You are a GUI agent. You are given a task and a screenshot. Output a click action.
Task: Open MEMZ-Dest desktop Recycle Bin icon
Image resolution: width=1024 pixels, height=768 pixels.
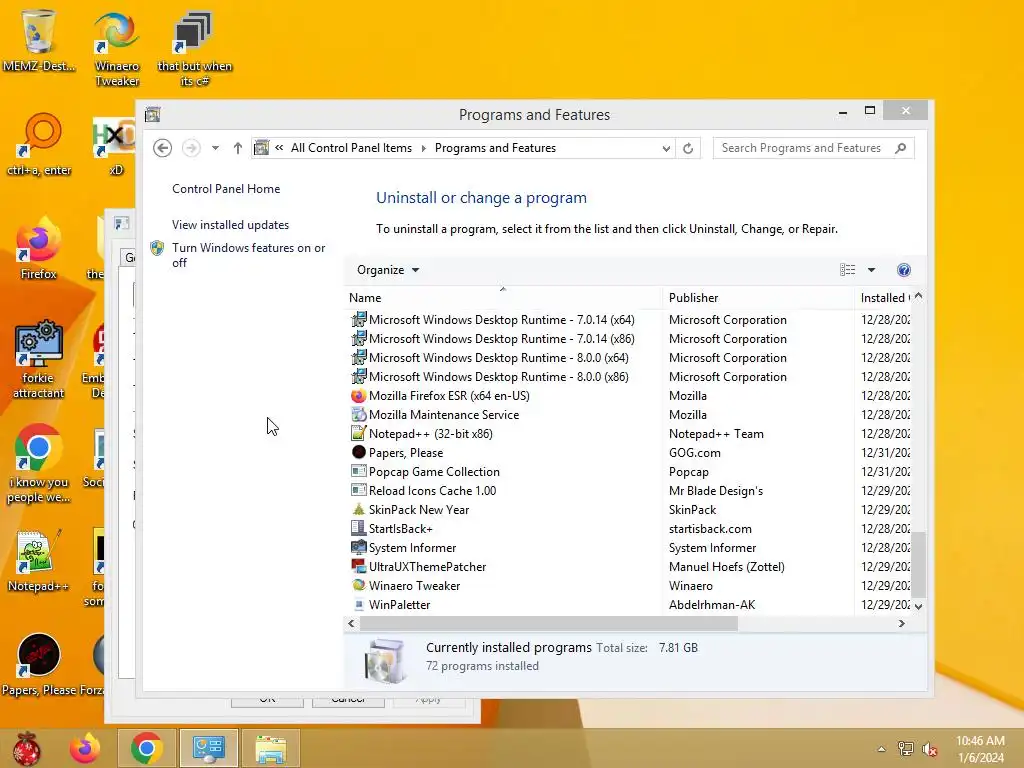point(39,40)
